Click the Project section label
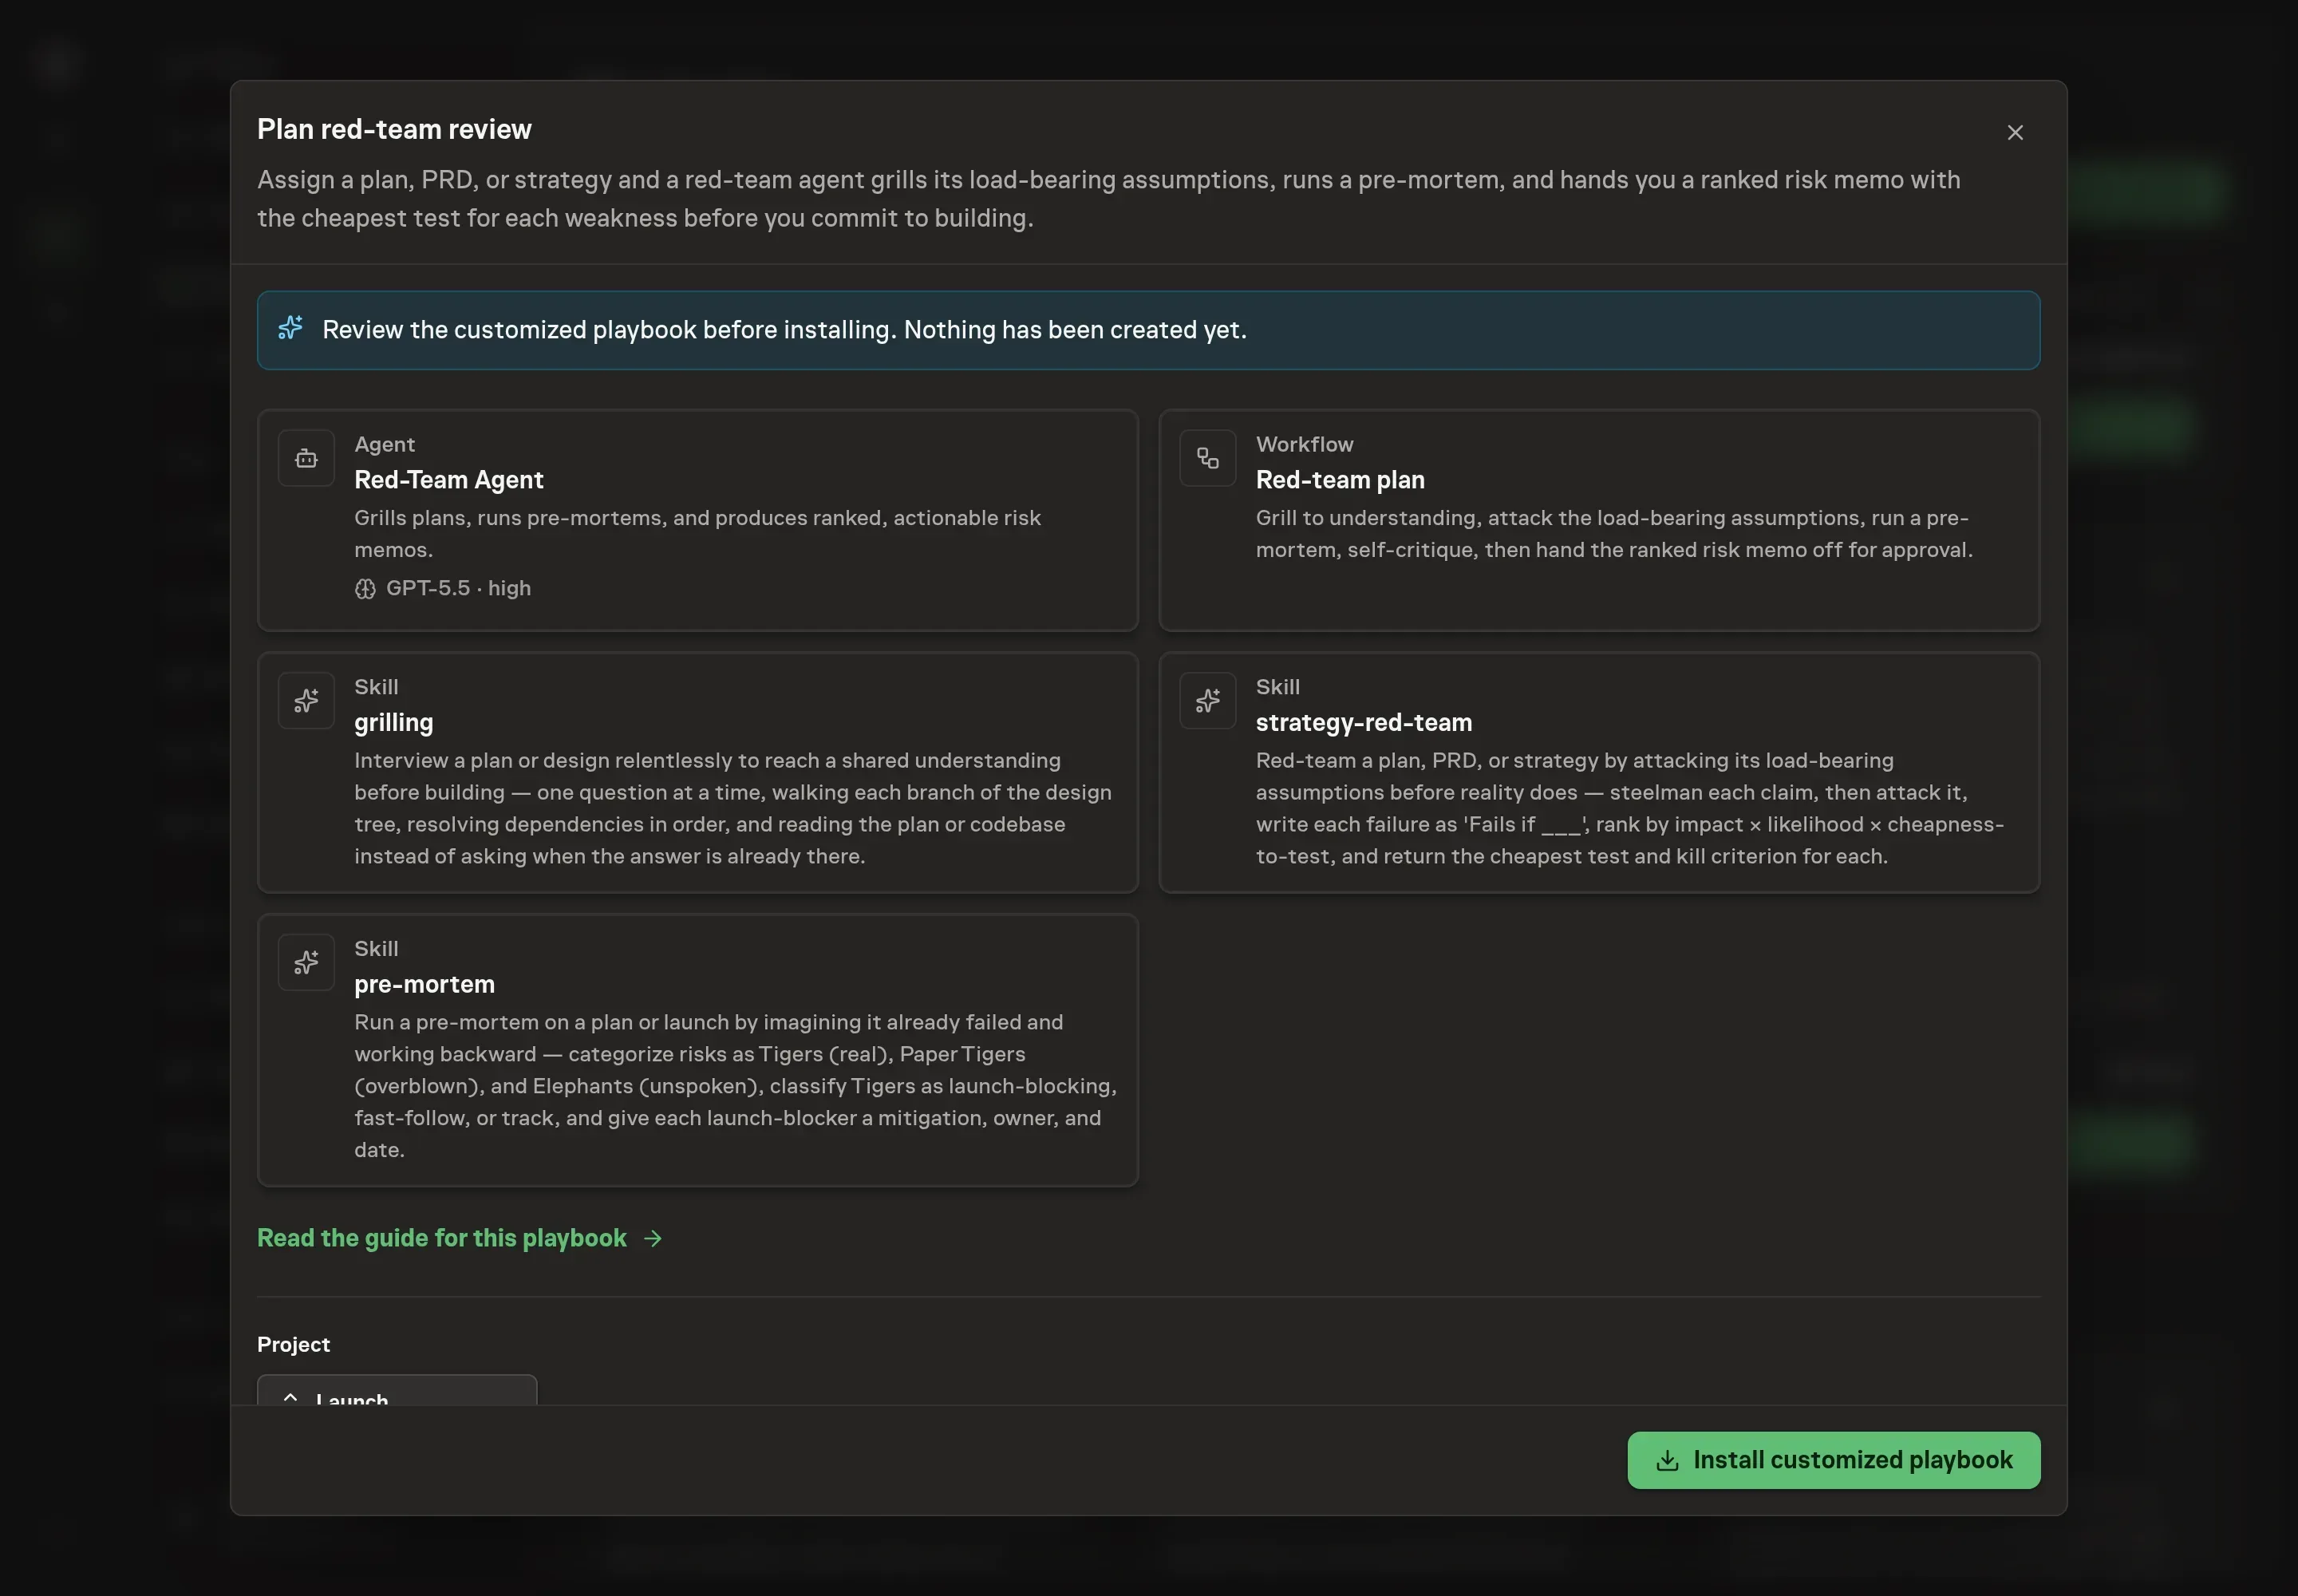 coord(293,1344)
